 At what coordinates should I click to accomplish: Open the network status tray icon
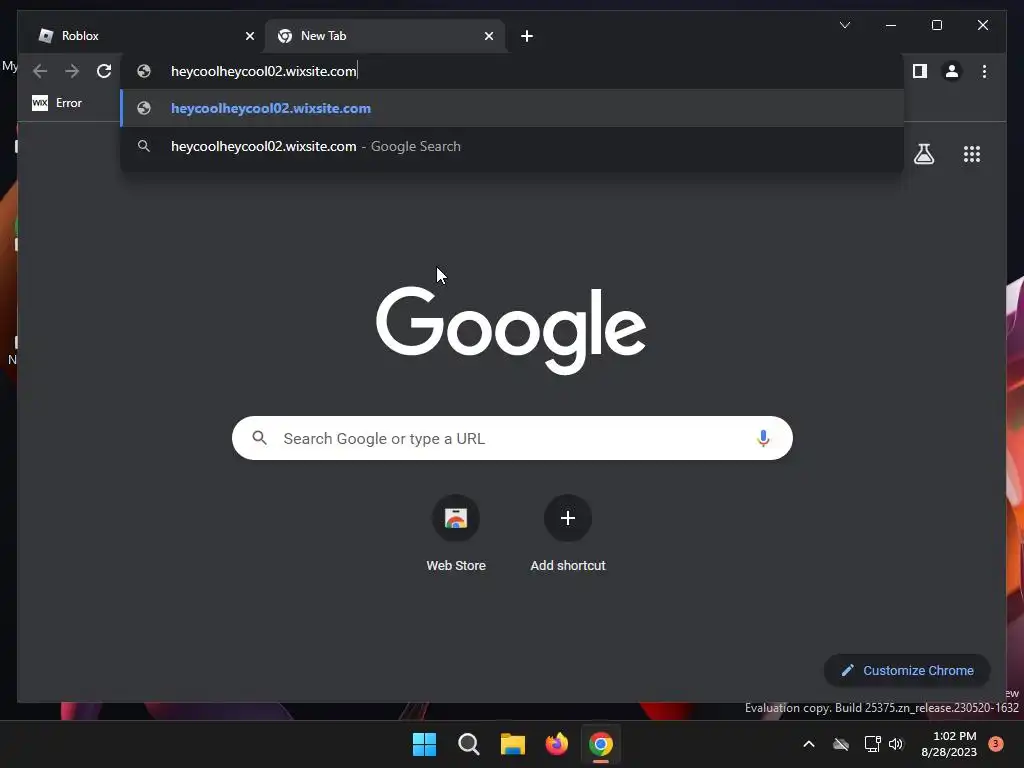coord(872,744)
